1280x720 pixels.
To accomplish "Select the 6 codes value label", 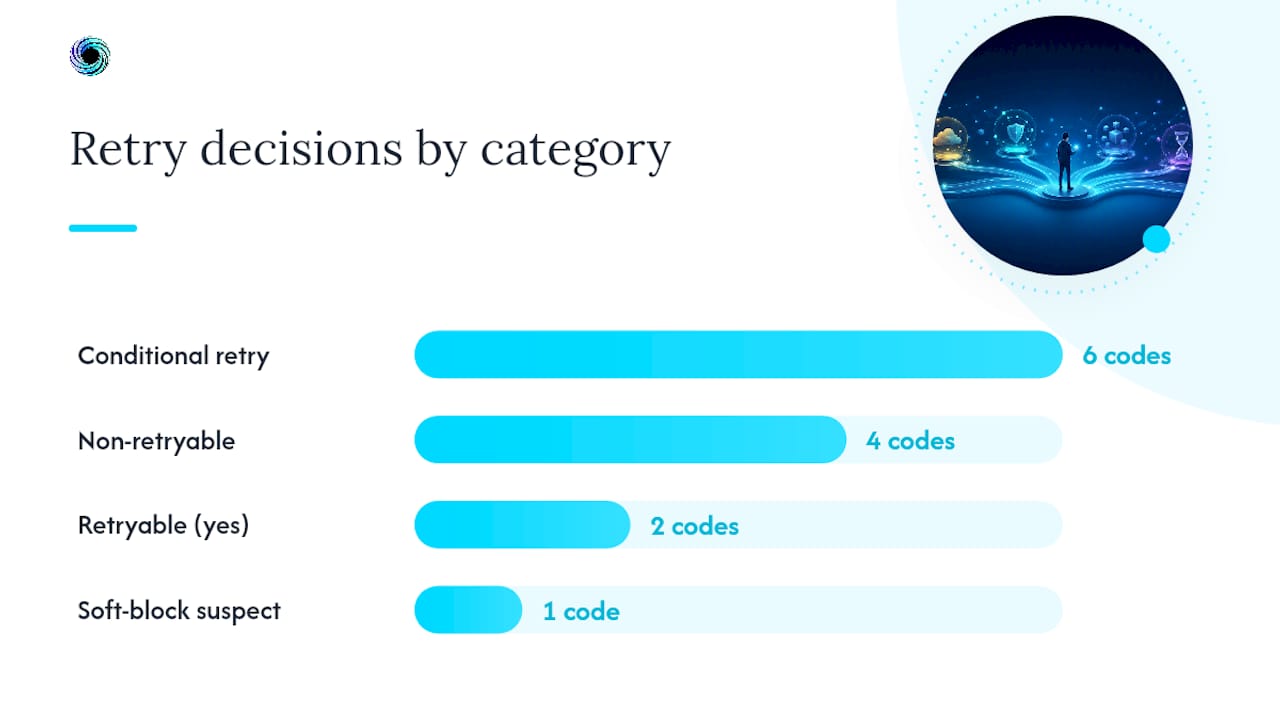I will [1127, 355].
